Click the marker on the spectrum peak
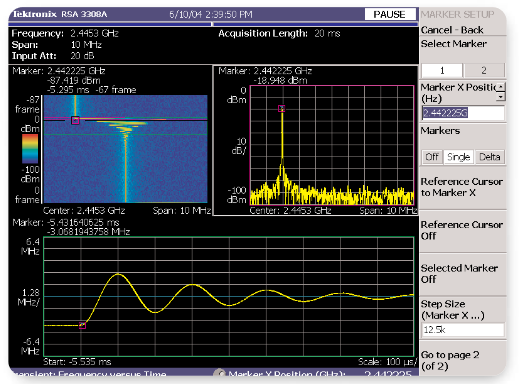 coord(282,108)
